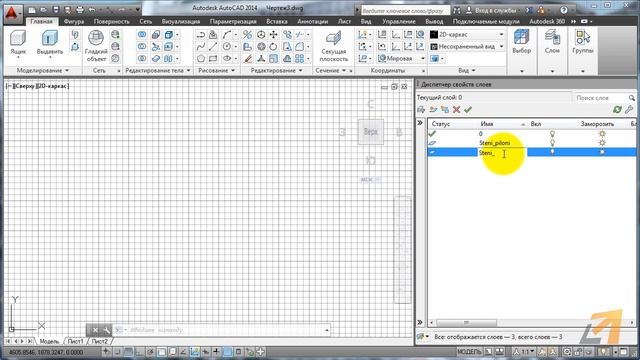This screenshot has height=360, width=640.
Task: Select the Spline curve tool in Рисование
Action: click(201, 47)
